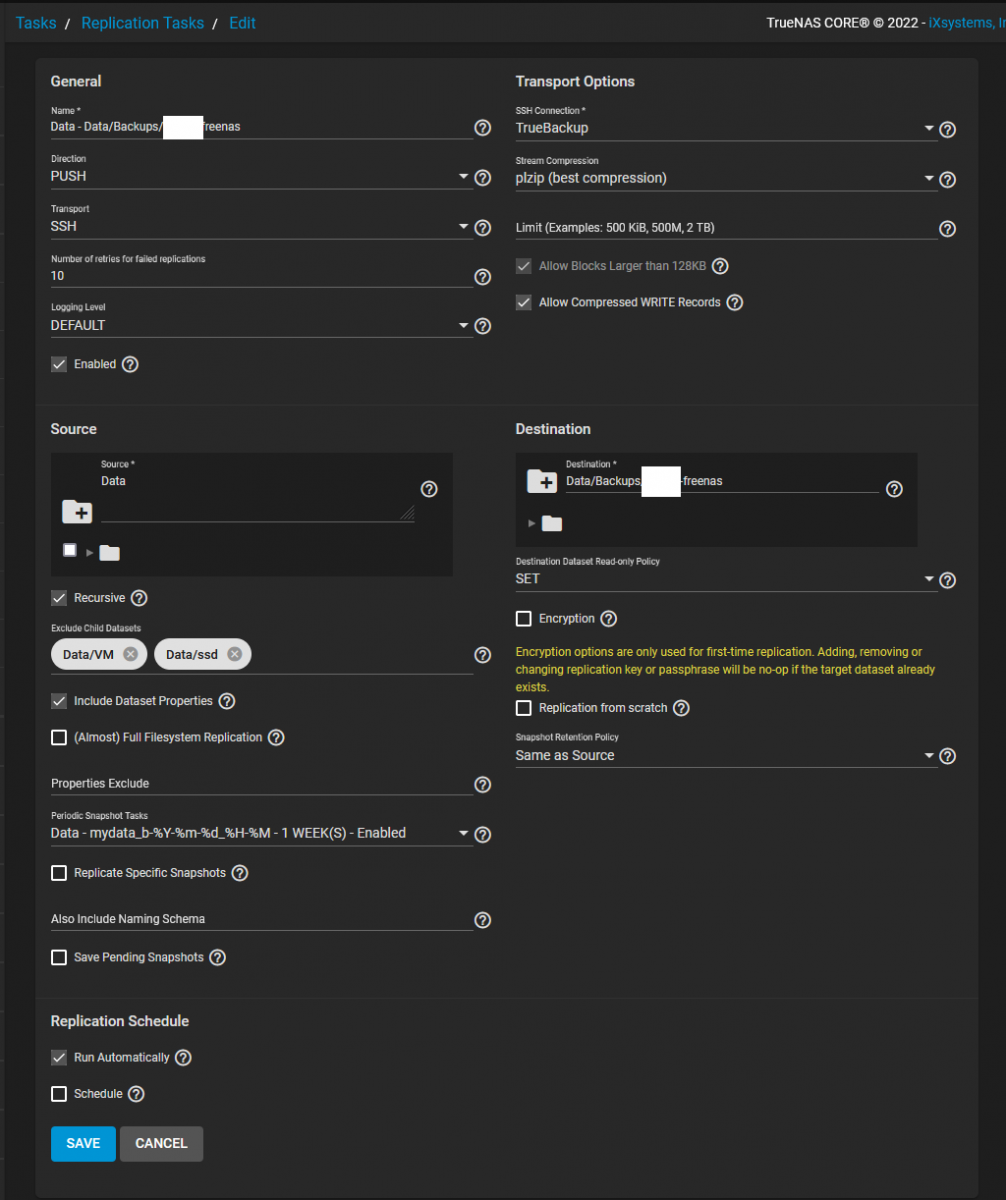Viewport: 1006px width, 1200px height.
Task: Go to Replication Tasks breadcrumb
Action: tap(142, 23)
